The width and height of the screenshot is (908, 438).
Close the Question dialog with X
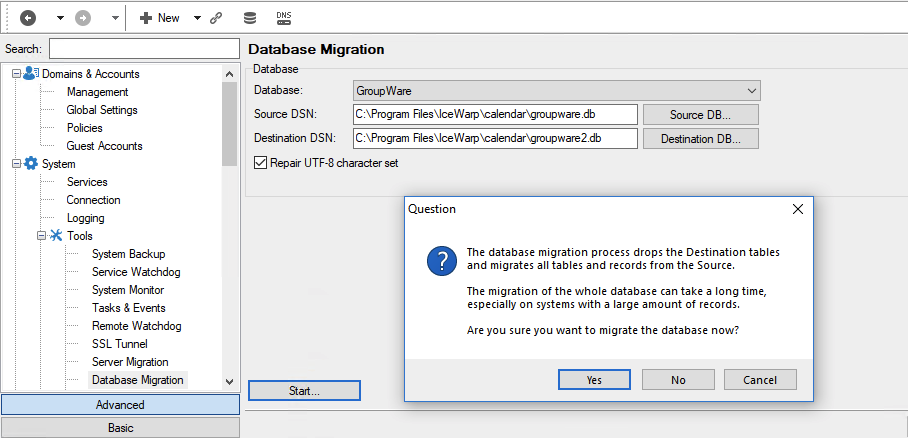click(797, 209)
